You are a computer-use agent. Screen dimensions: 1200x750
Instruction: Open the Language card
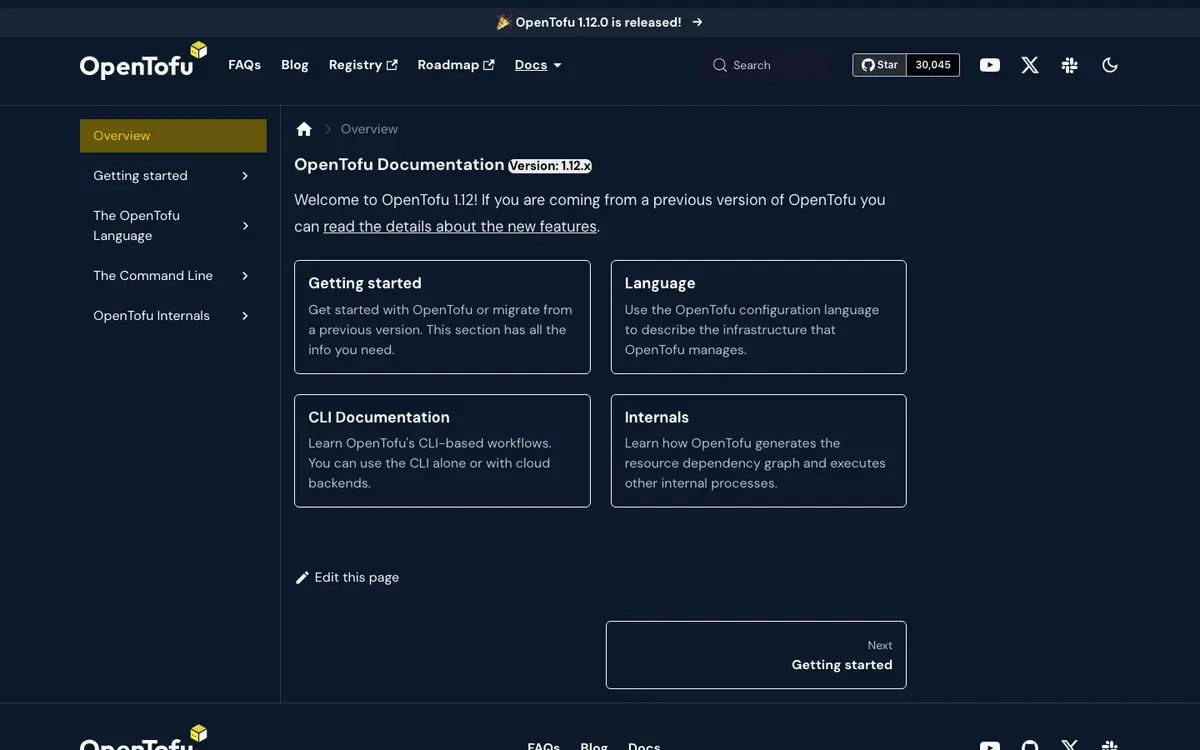pos(758,317)
